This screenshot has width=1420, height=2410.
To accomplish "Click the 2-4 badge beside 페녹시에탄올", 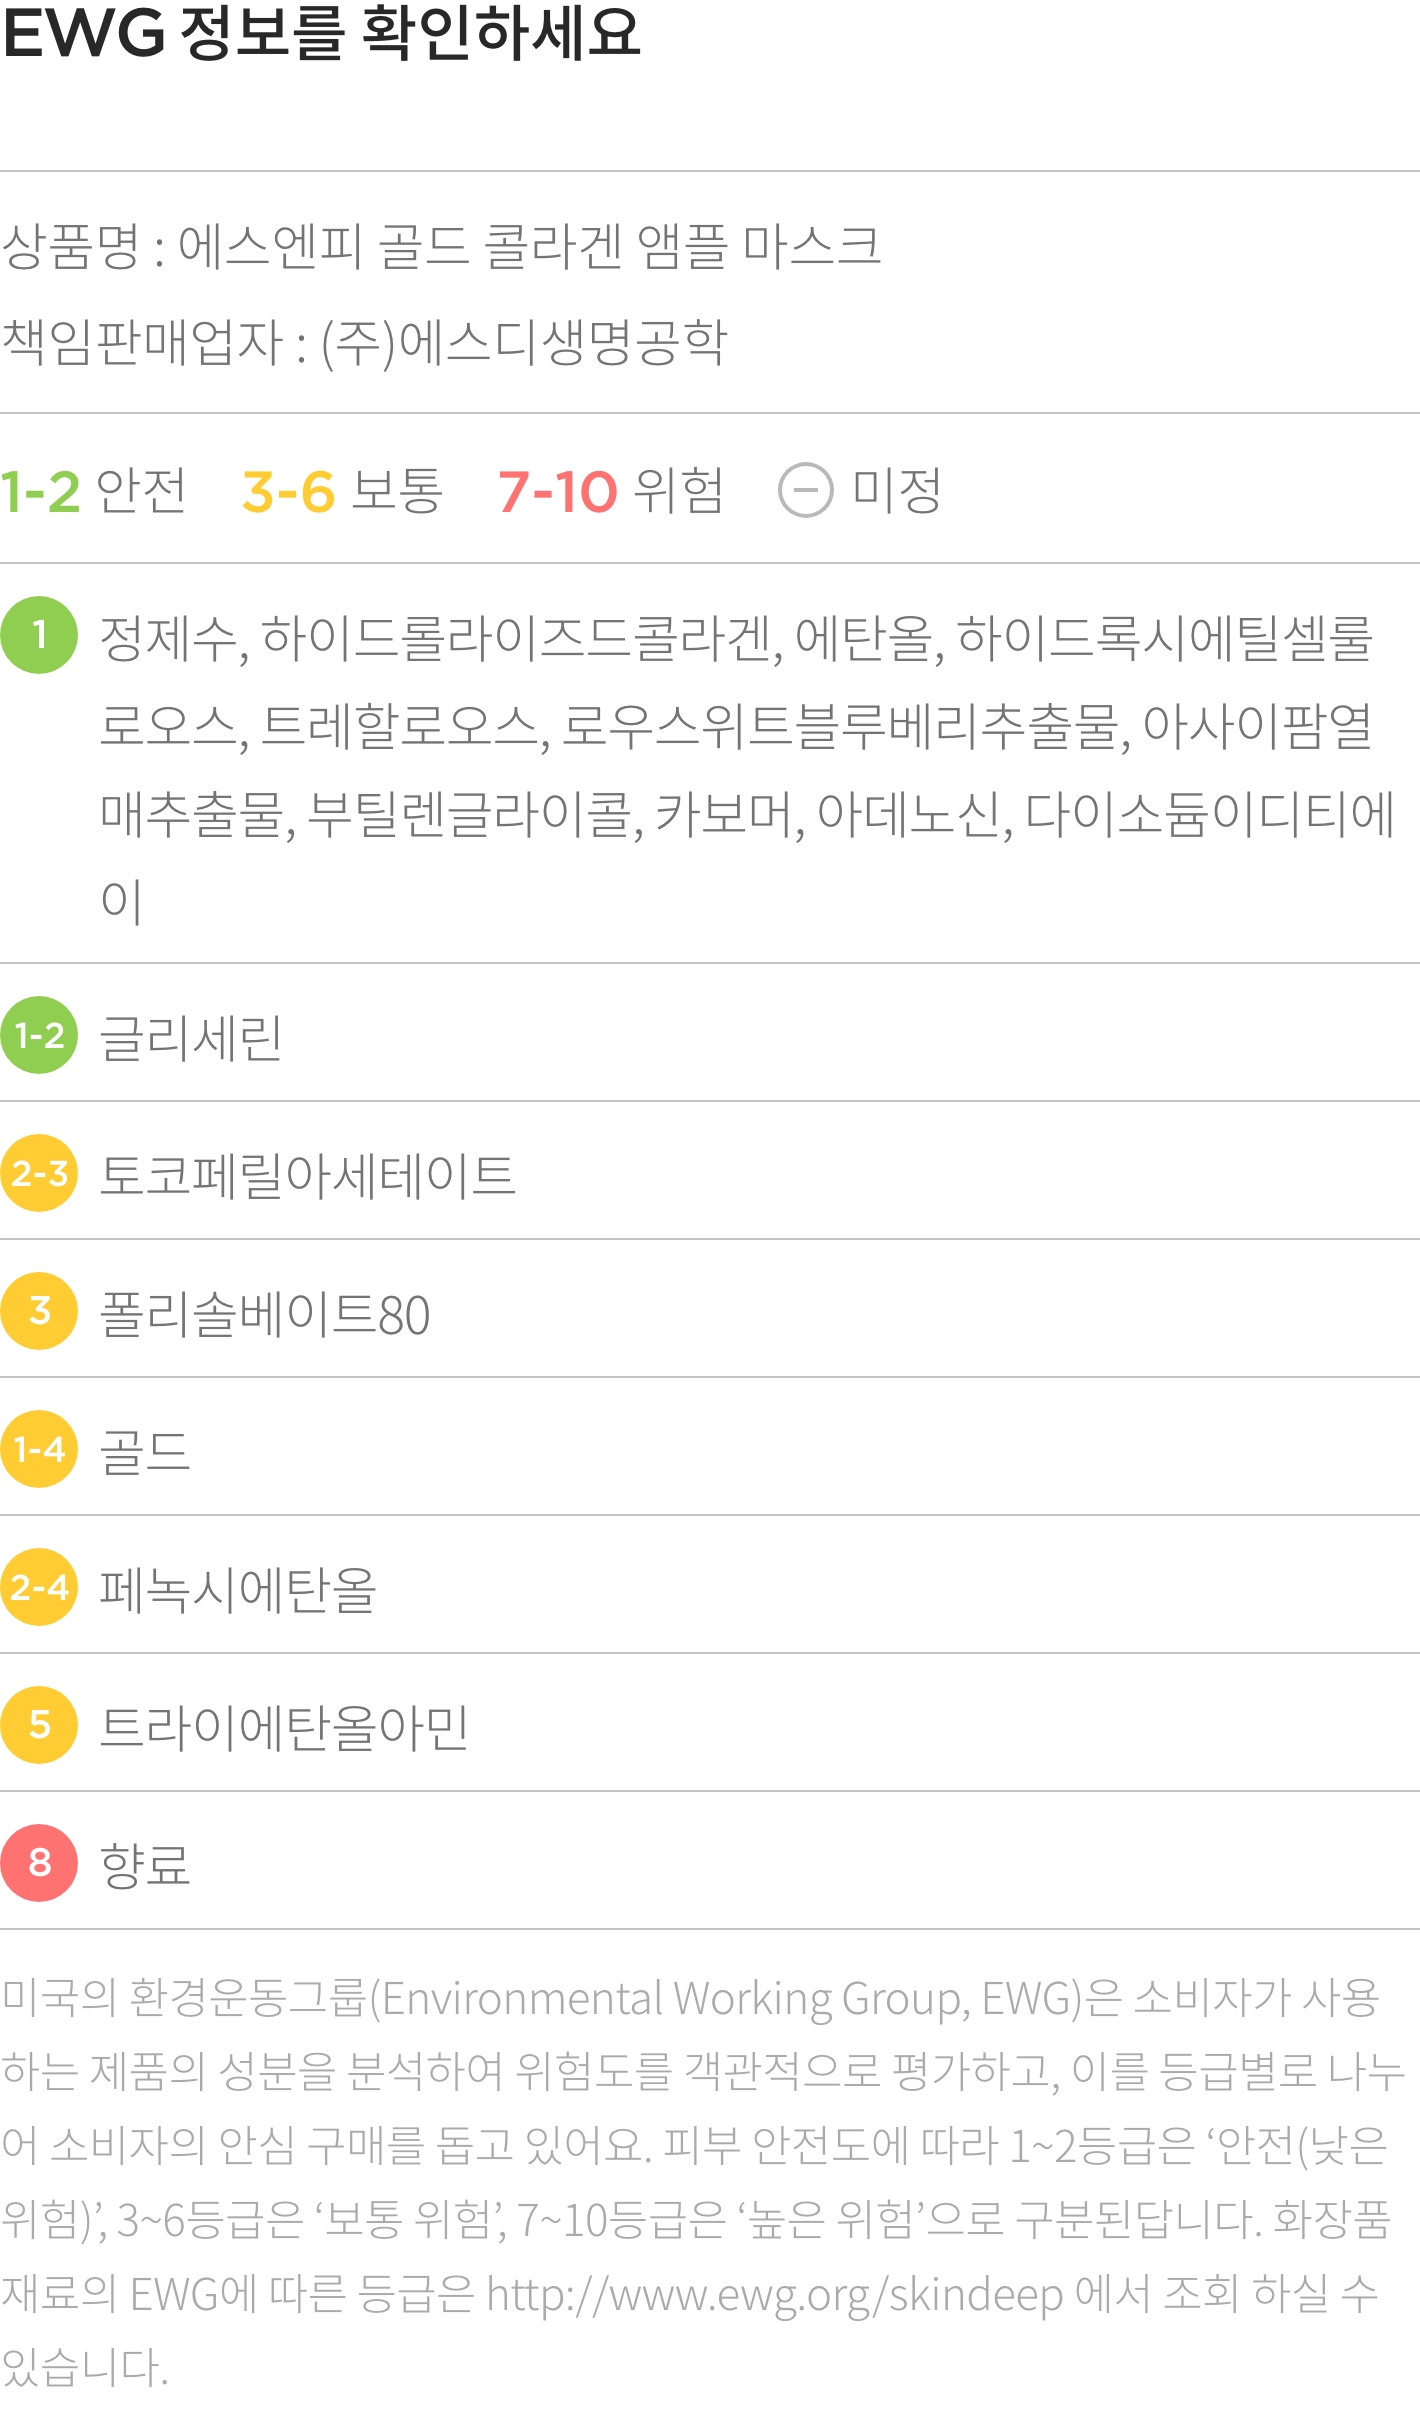I will click(39, 1587).
